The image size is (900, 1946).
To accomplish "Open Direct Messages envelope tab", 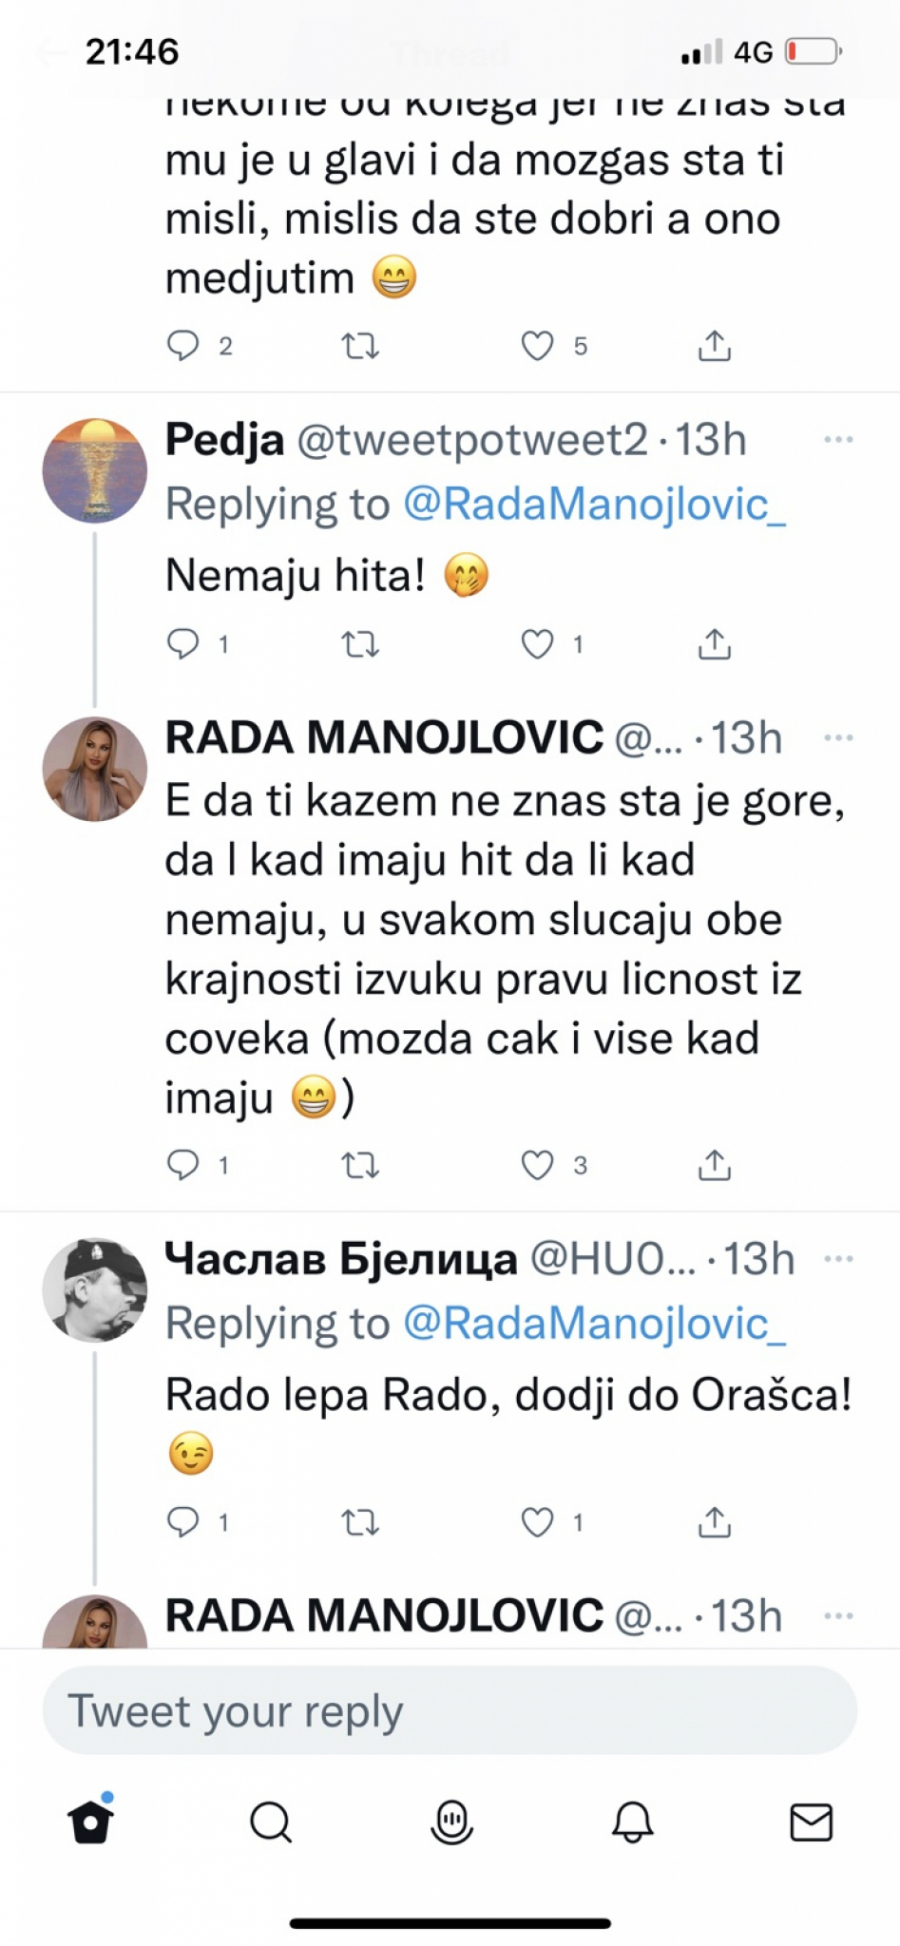I will click(811, 1822).
